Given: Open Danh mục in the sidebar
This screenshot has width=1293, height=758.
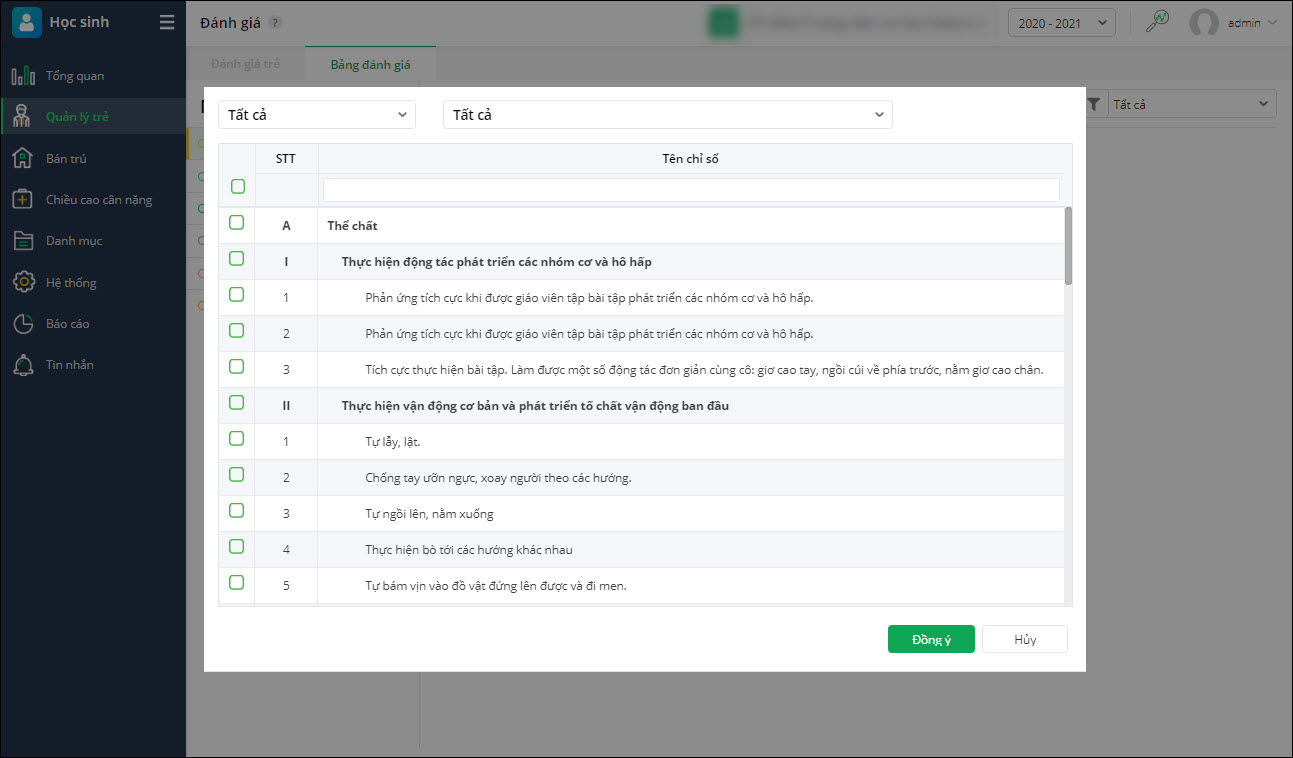Looking at the screenshot, I should point(93,241).
